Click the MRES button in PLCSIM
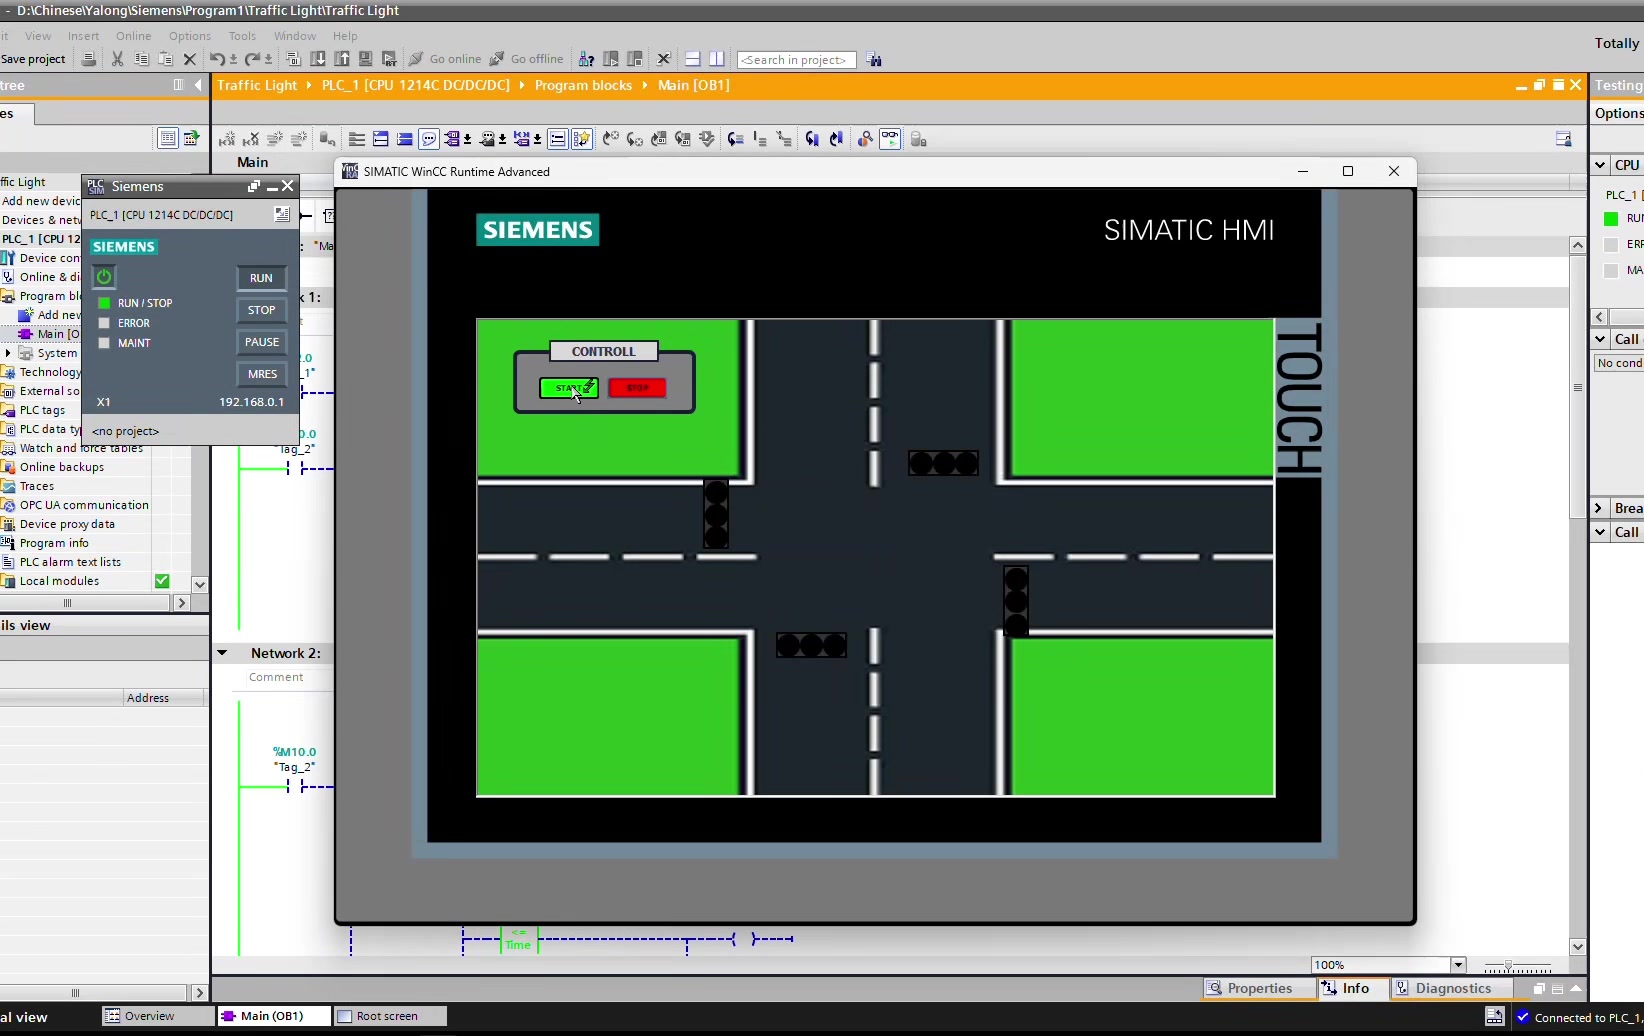This screenshot has width=1644, height=1036. [x=261, y=374]
